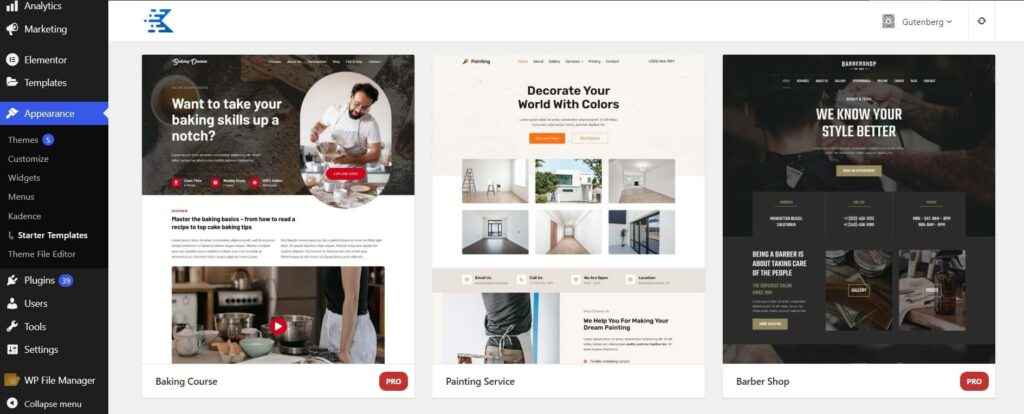Viewport: 1024px width, 414px height.
Task: Click the Kadence logo in the header
Action: 159,21
